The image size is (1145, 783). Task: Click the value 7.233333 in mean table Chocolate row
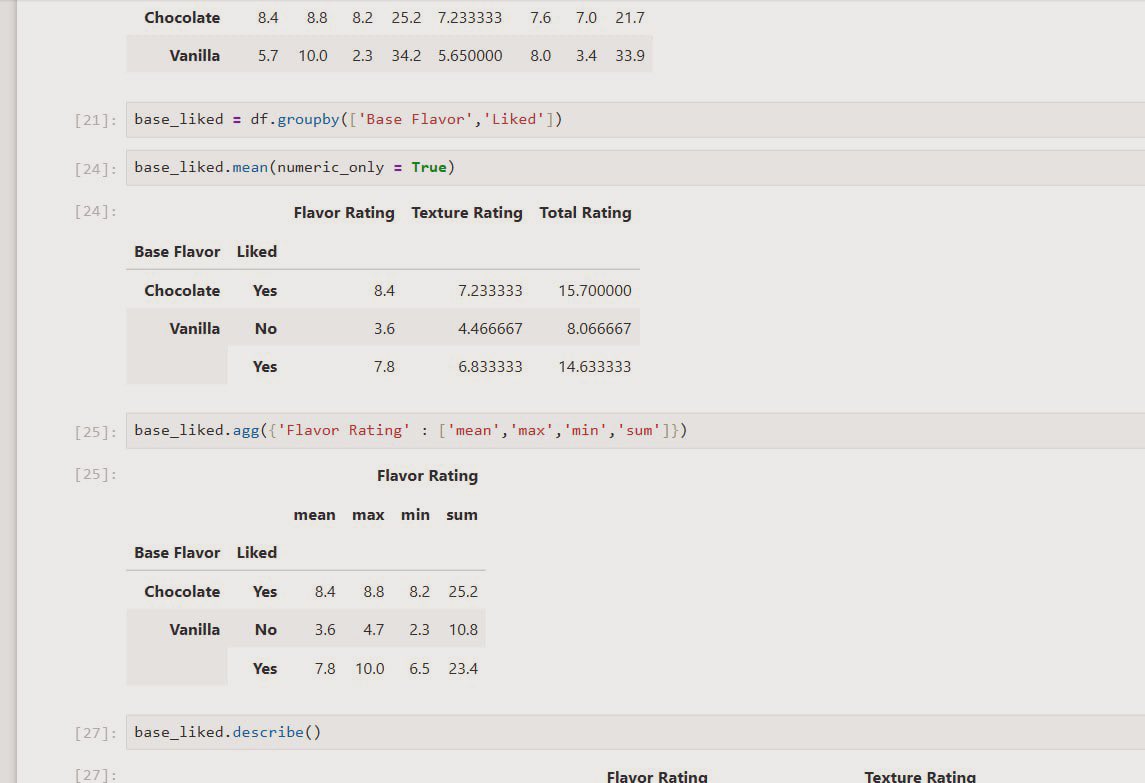(490, 291)
